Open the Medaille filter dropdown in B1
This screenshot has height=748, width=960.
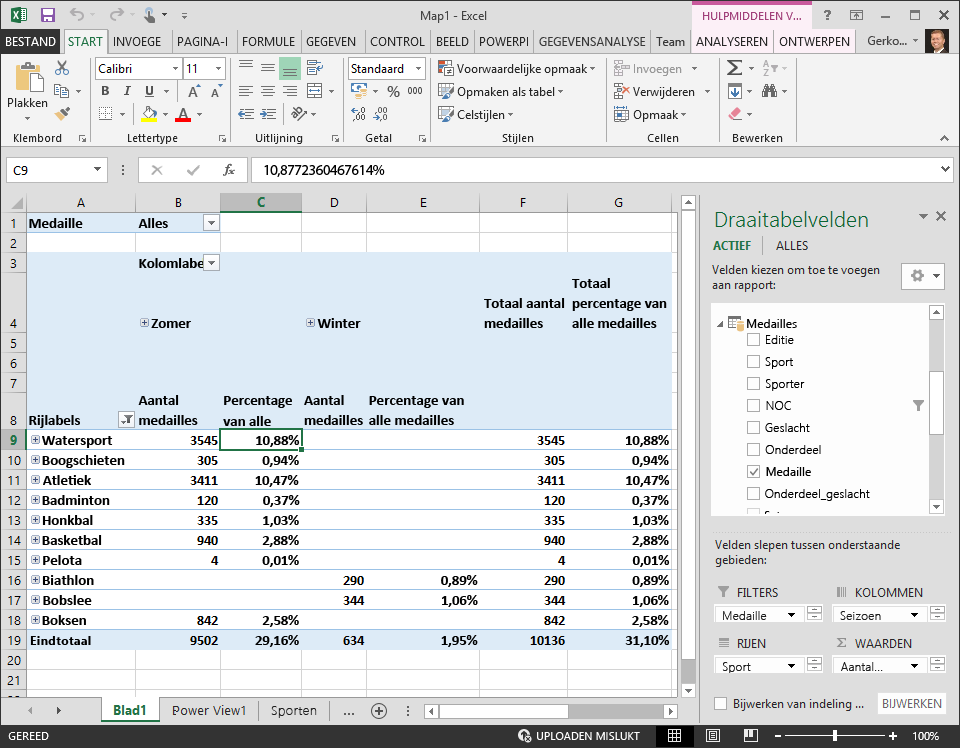point(211,223)
